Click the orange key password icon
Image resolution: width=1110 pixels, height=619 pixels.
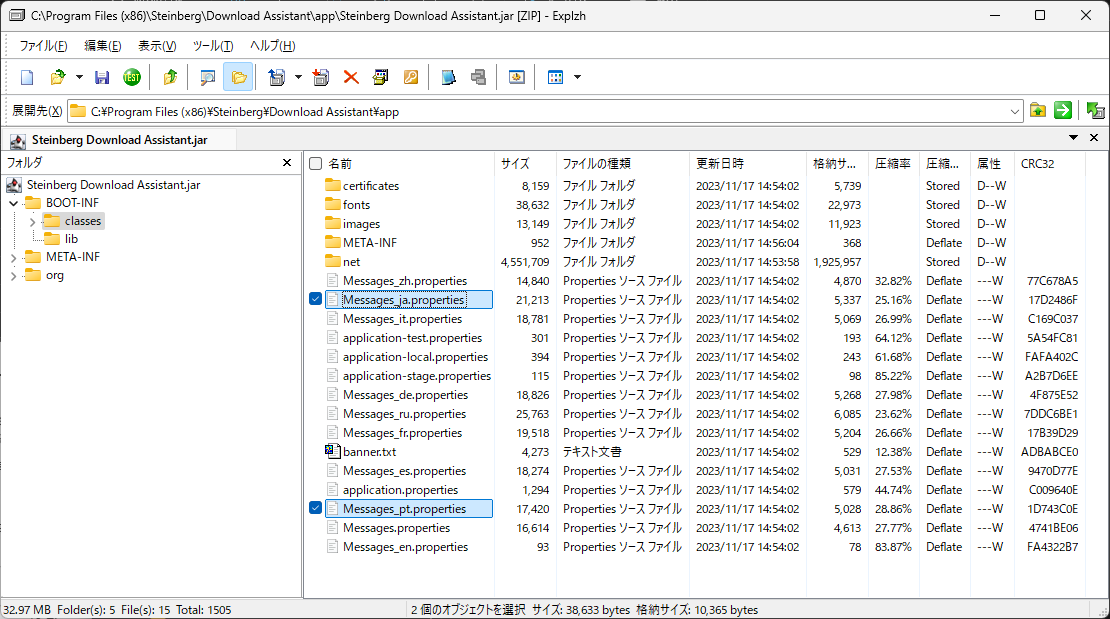(x=411, y=77)
